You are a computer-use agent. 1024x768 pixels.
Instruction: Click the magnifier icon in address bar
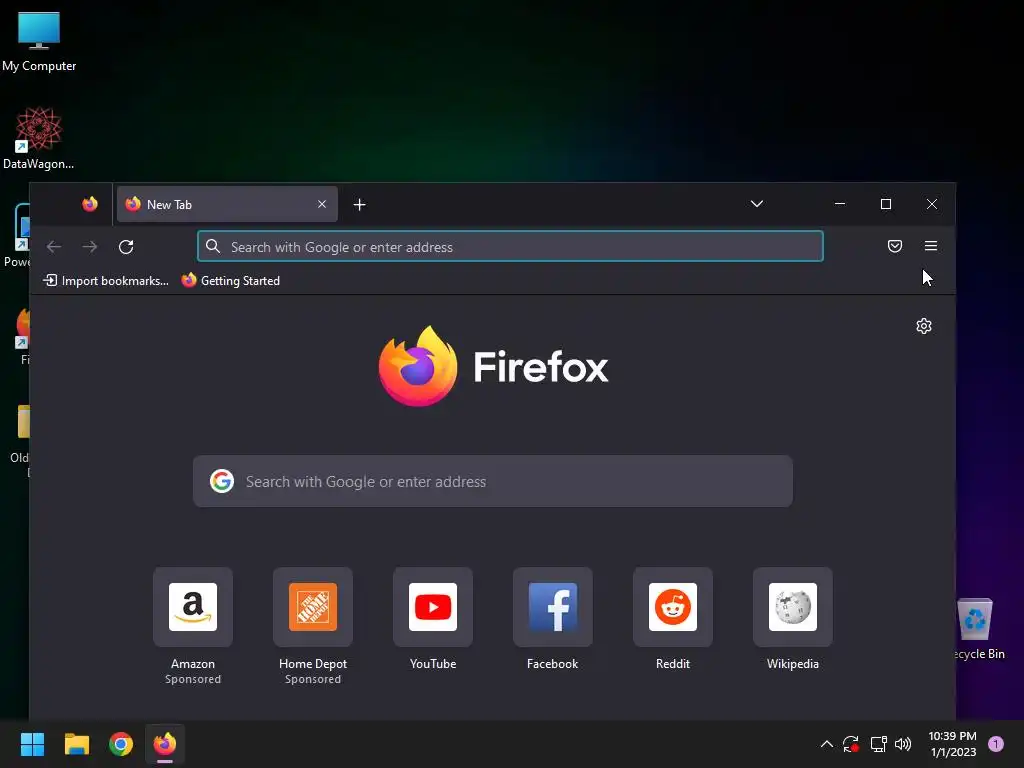pyautogui.click(x=213, y=246)
